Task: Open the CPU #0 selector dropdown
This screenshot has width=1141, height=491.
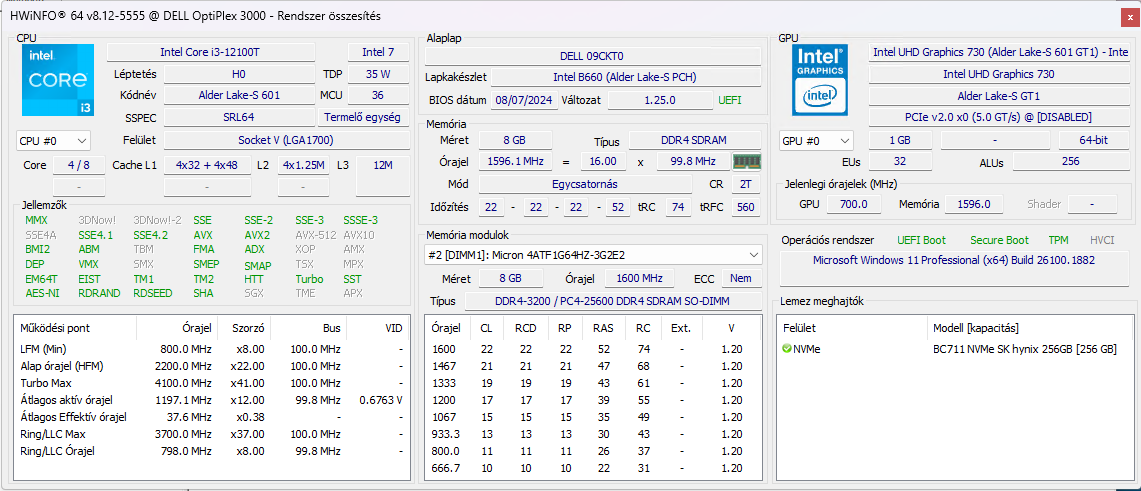Action: [53, 140]
